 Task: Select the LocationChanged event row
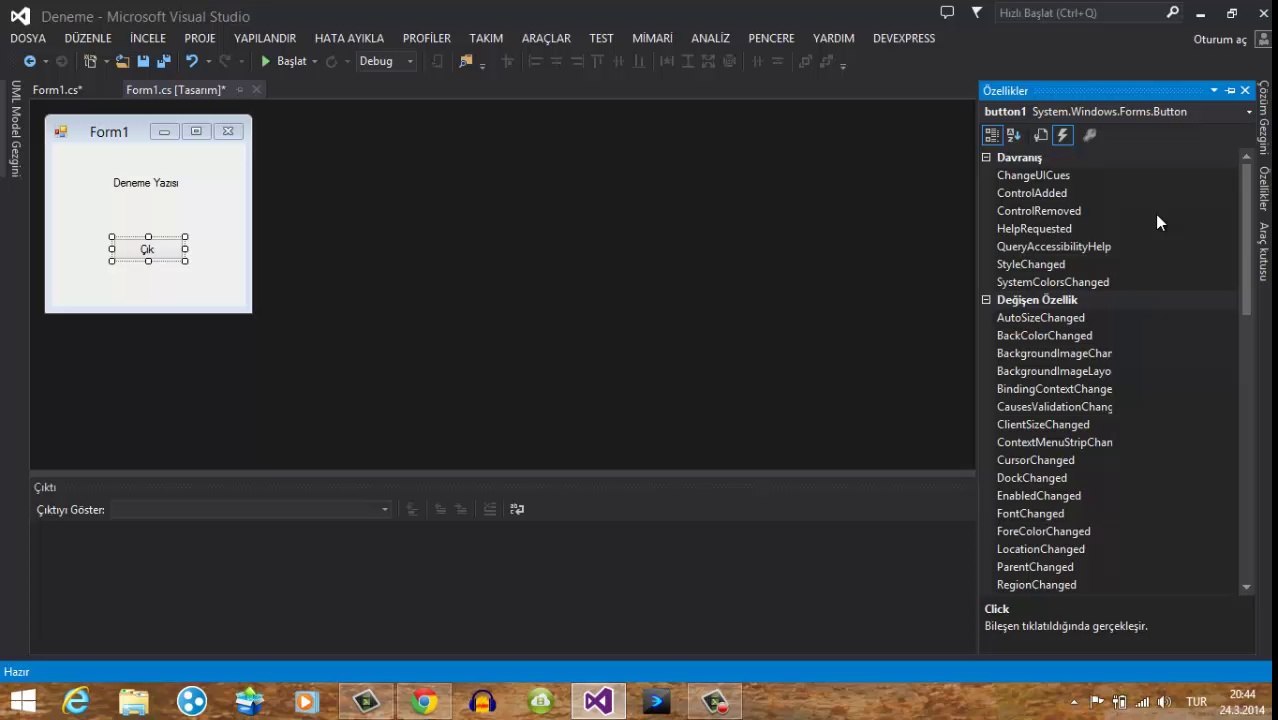[x=1109, y=549]
